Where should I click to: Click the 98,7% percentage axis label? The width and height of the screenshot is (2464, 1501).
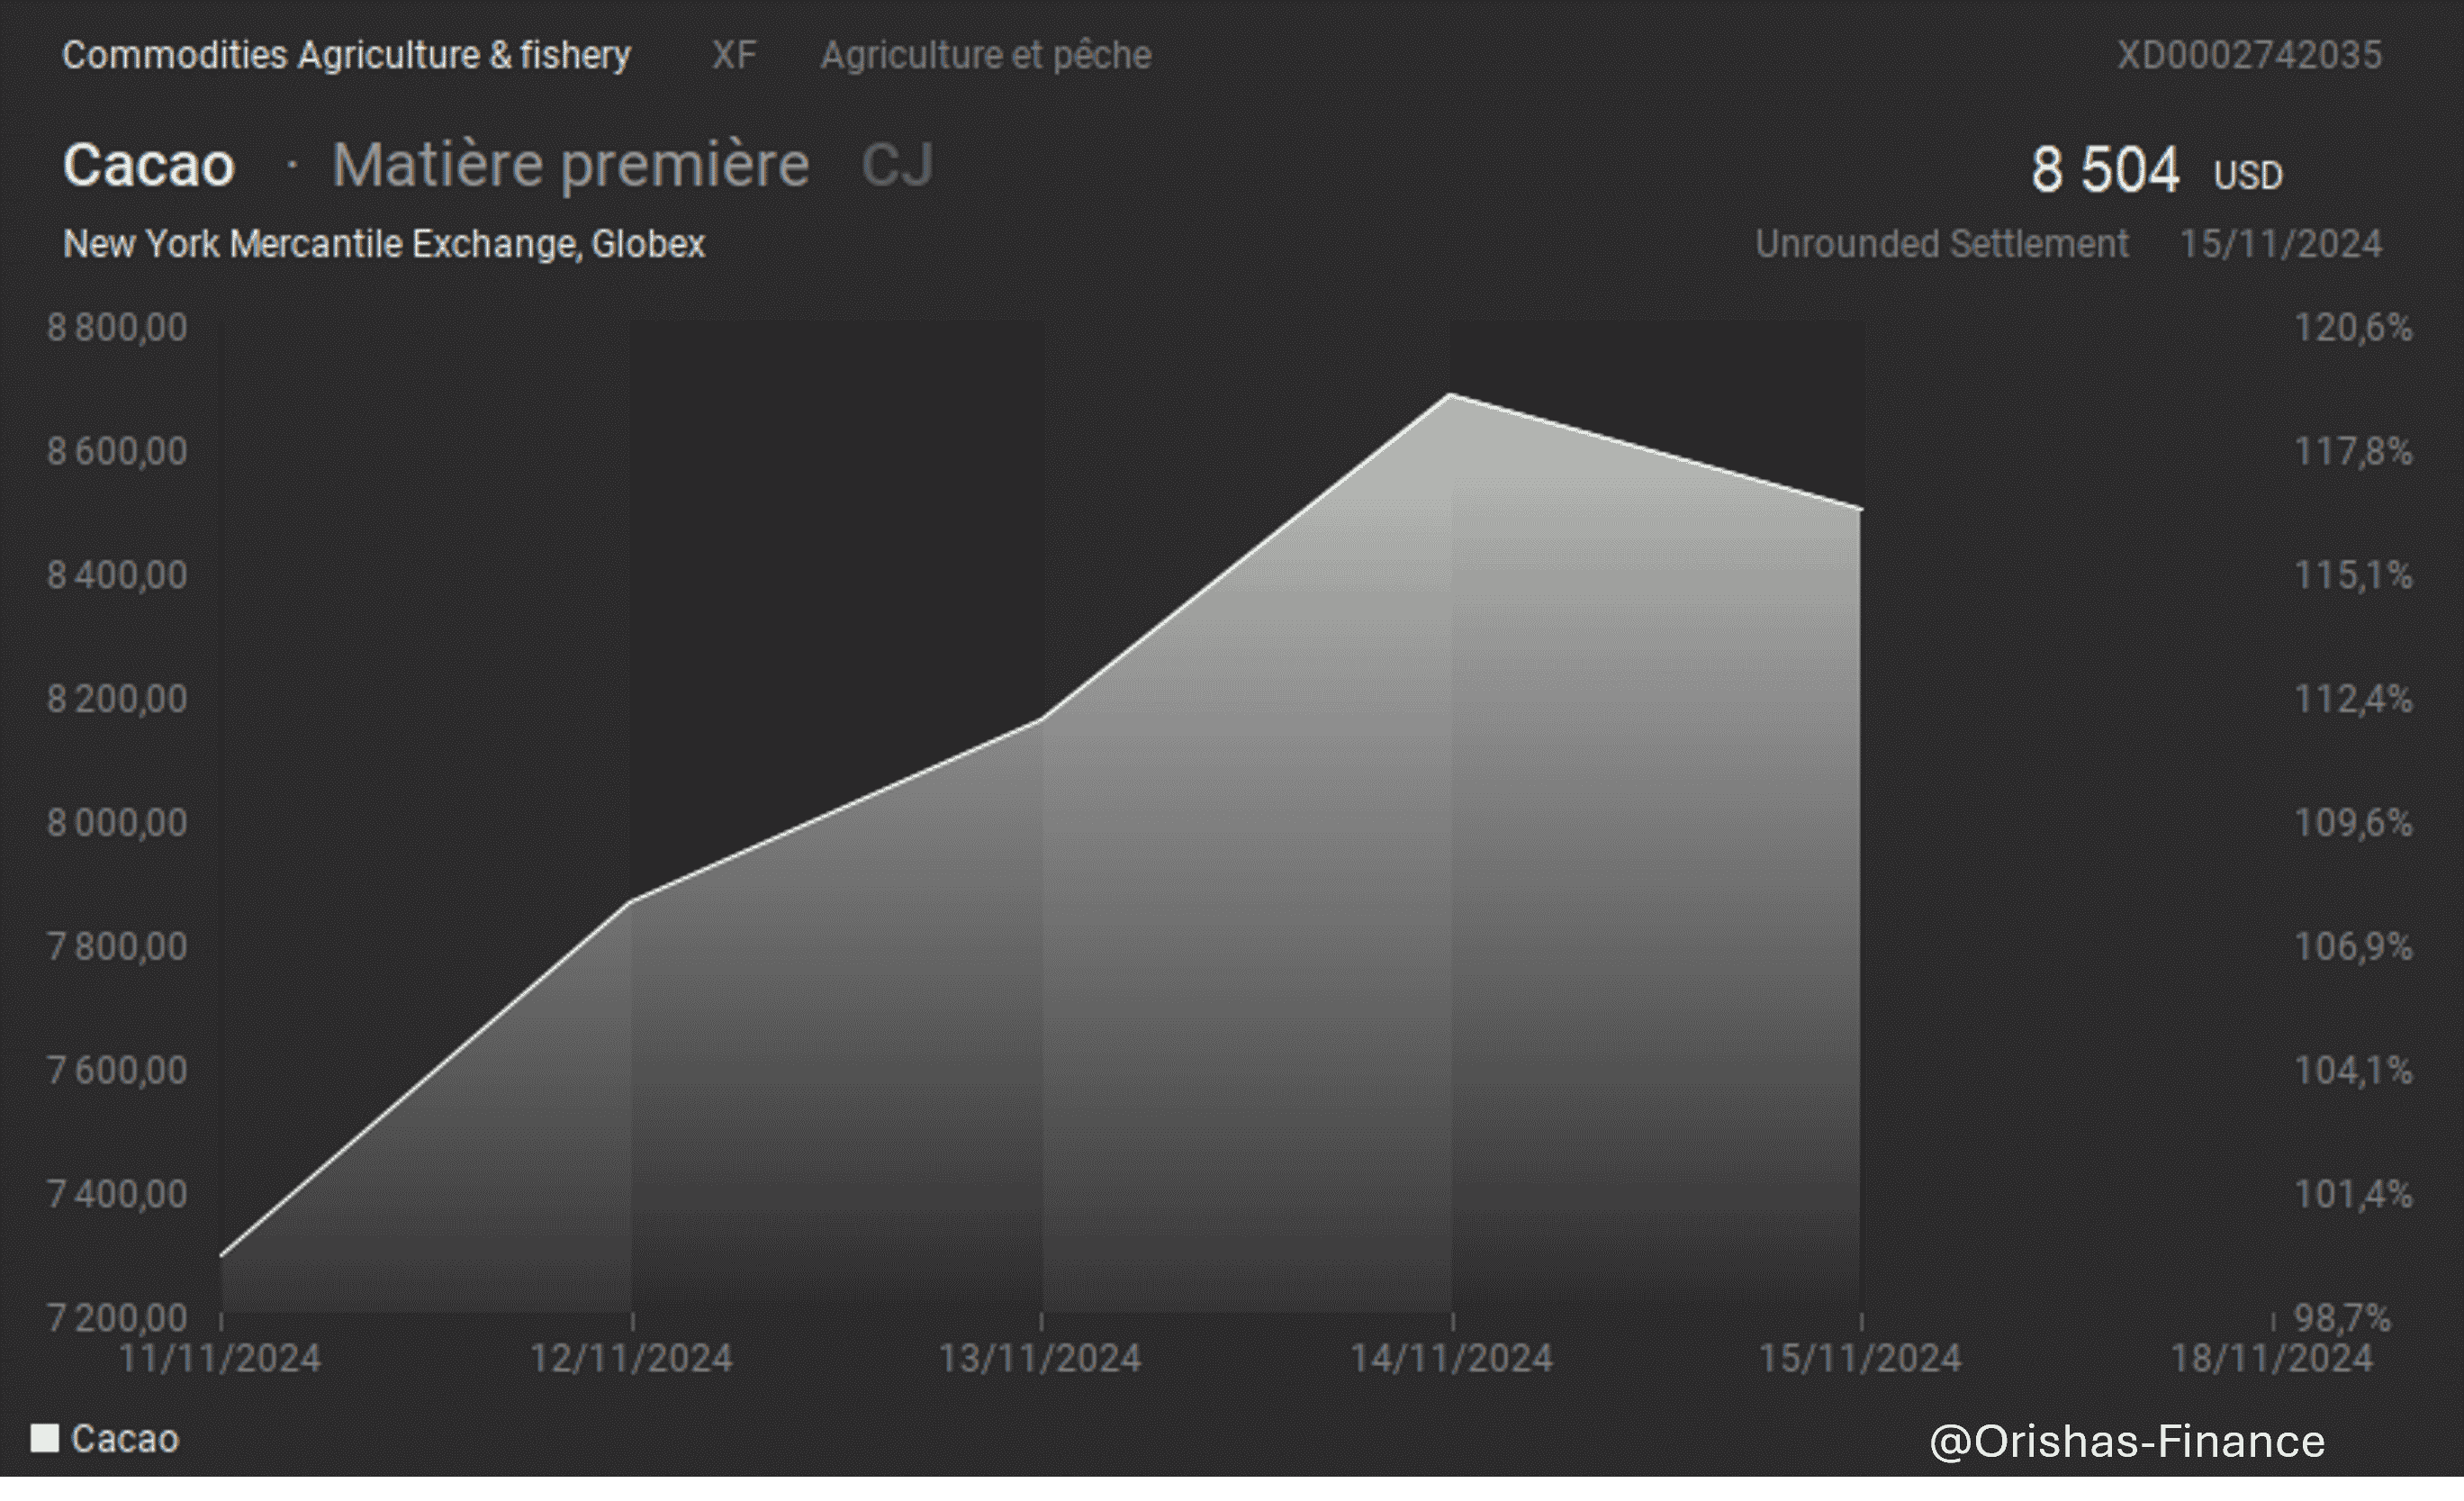pyautogui.click(x=2342, y=1318)
